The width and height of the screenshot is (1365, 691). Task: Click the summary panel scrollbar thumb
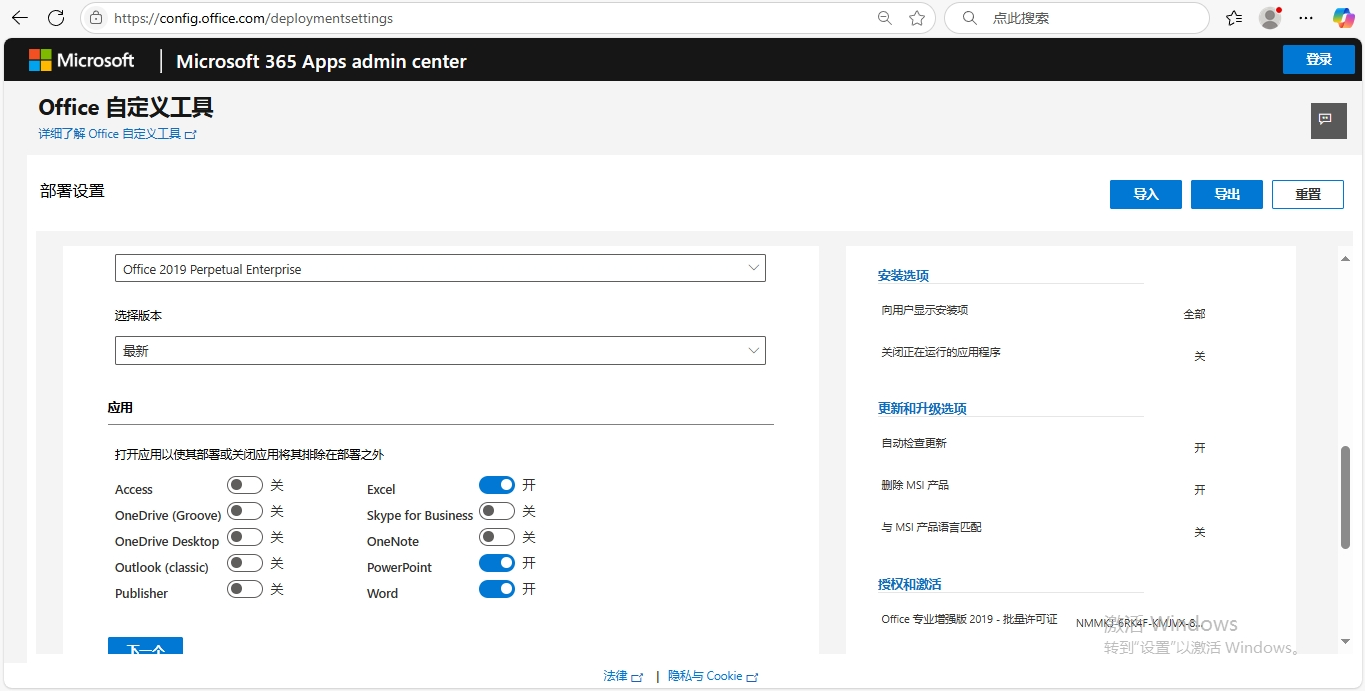1345,497
